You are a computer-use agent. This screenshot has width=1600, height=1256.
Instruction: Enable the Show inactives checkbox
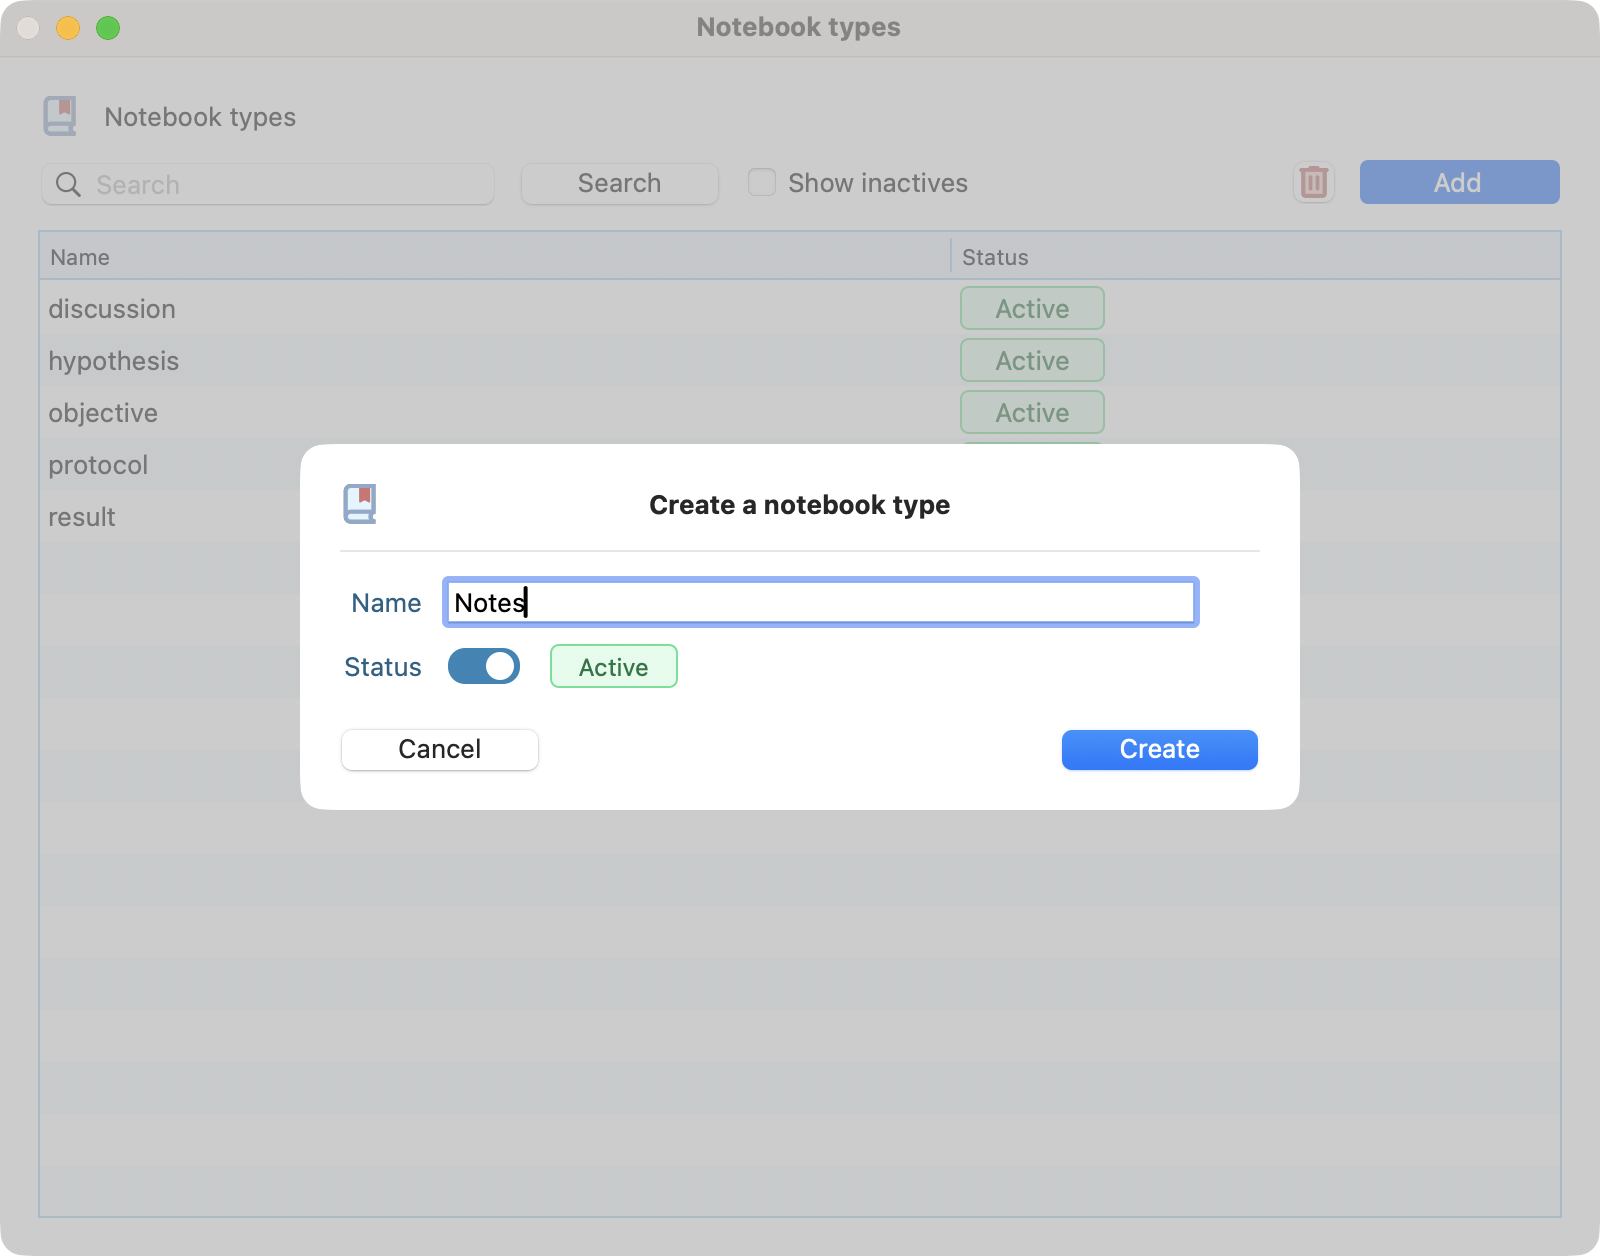pyautogui.click(x=762, y=182)
